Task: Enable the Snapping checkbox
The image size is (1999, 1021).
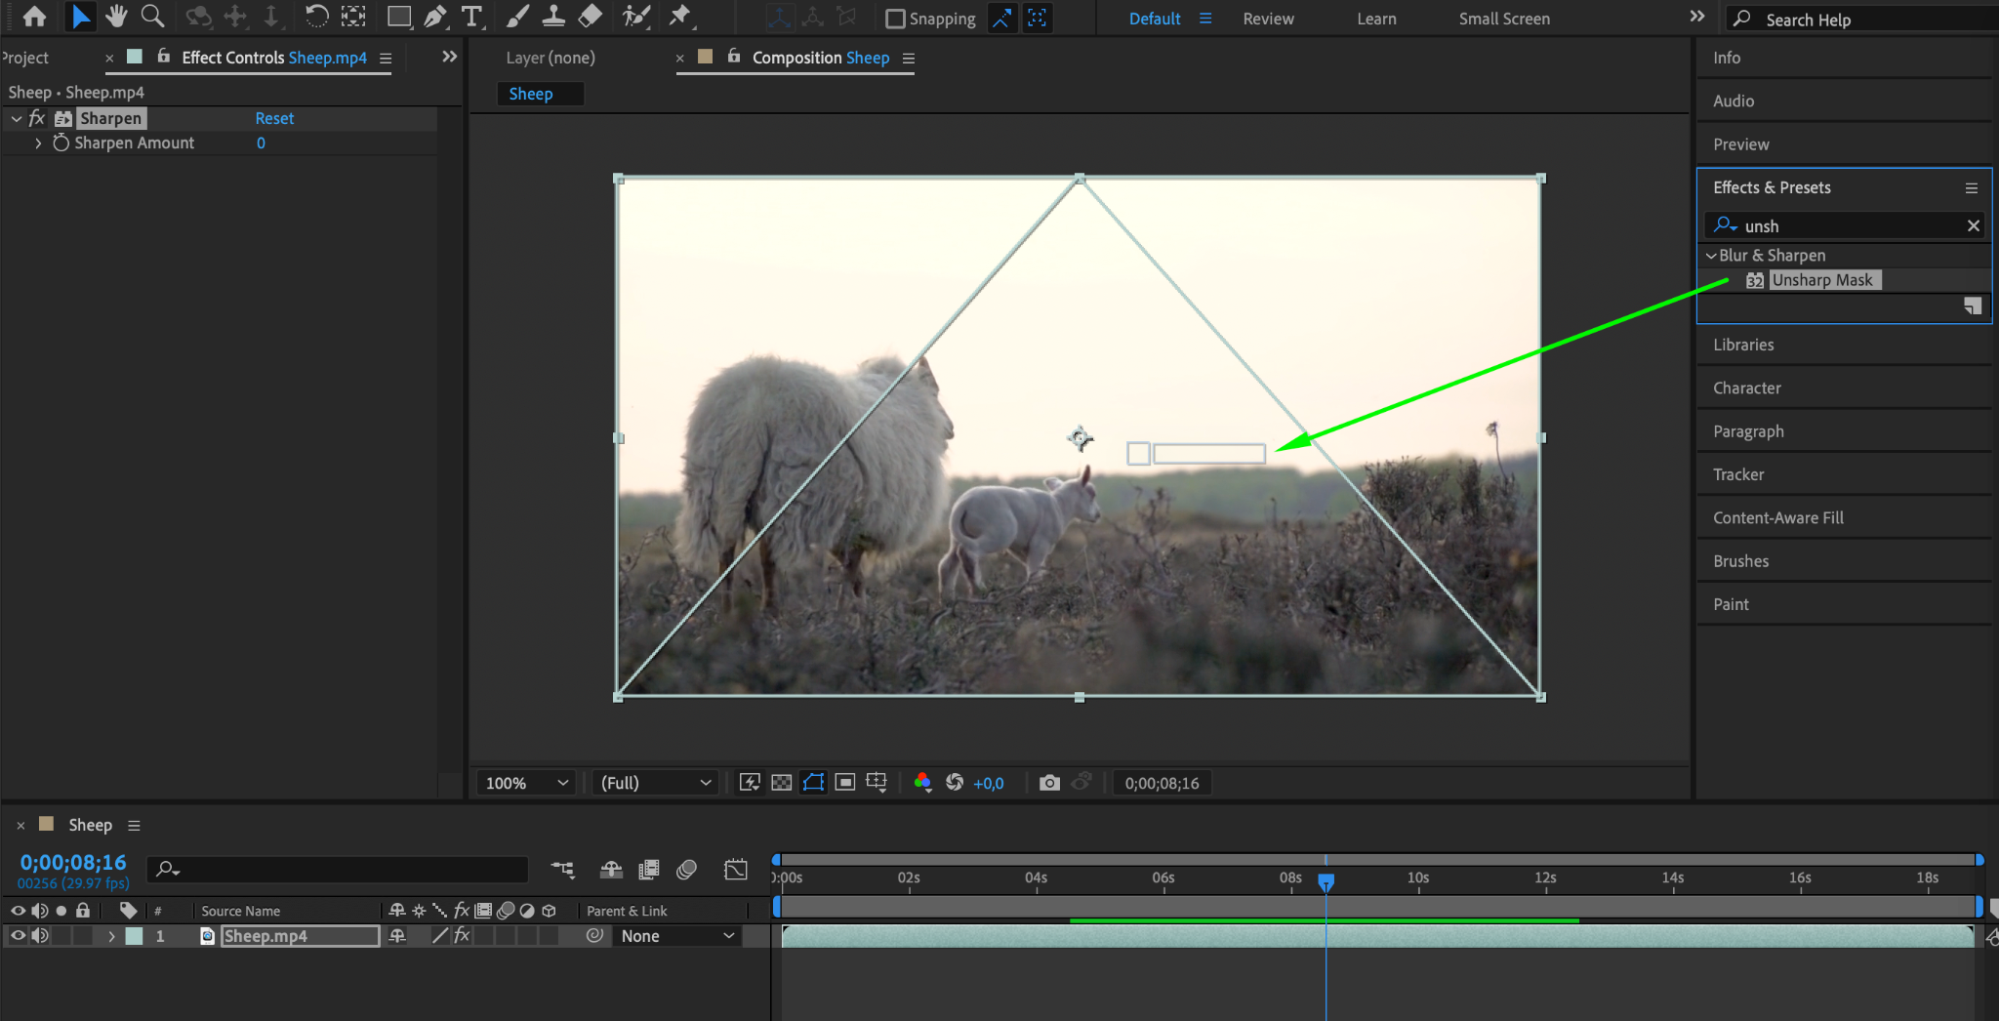Action: click(895, 19)
